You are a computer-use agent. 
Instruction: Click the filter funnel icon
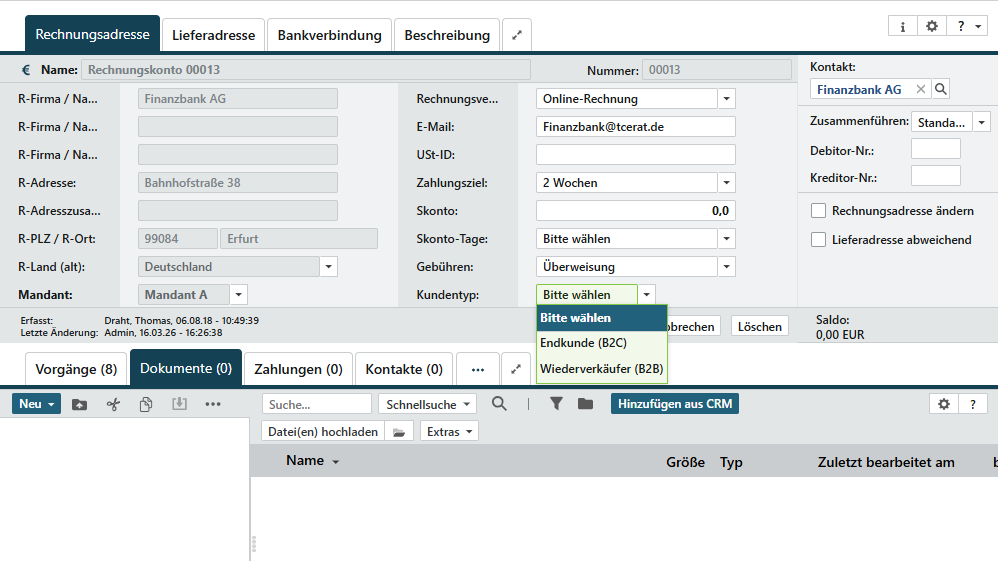556,404
